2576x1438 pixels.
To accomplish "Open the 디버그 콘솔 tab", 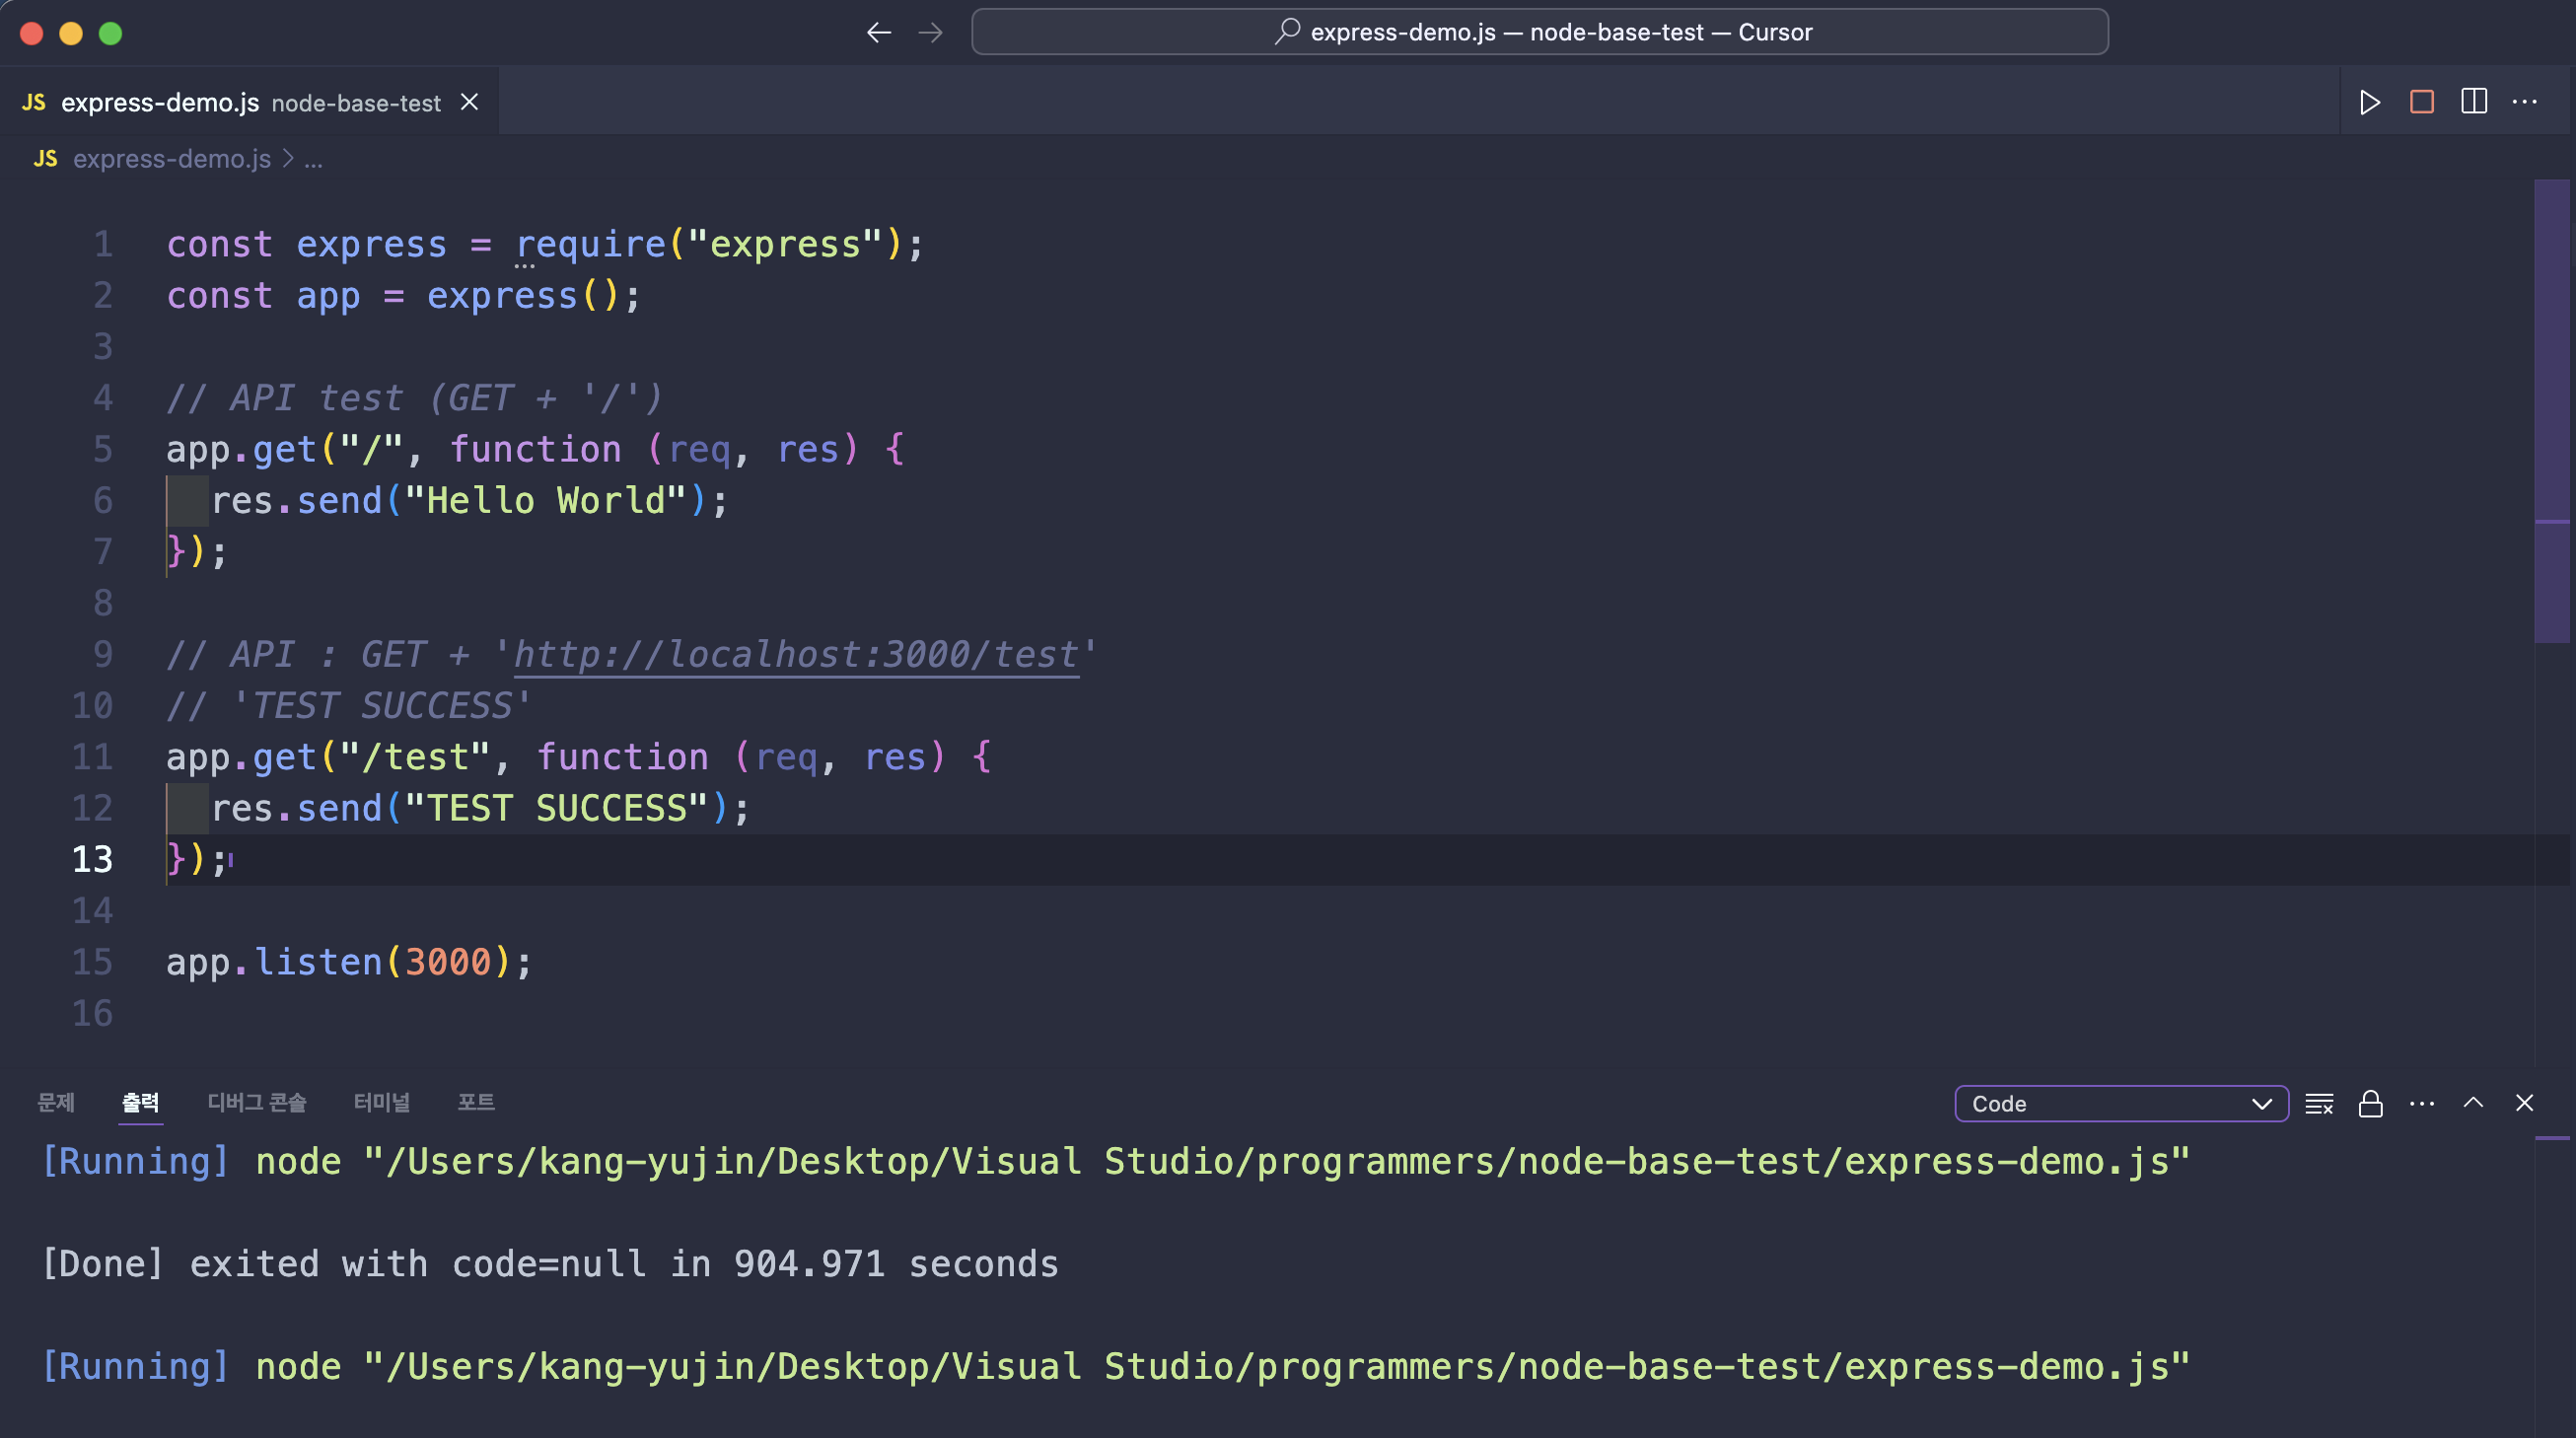I will (x=256, y=1102).
